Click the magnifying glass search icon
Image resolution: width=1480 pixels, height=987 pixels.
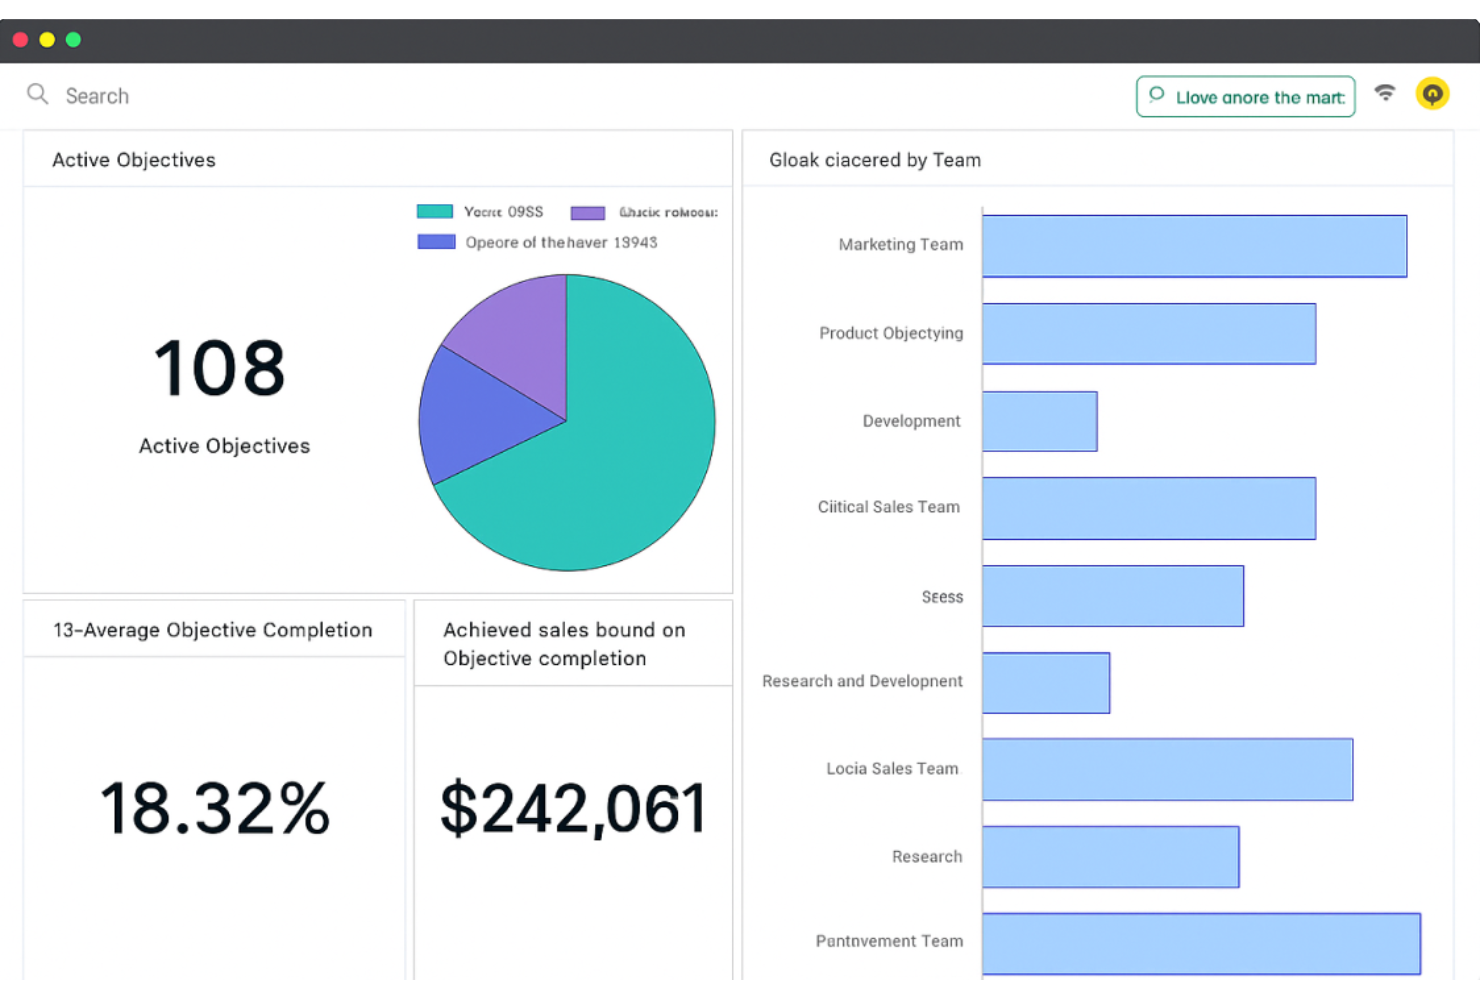[x=37, y=94]
